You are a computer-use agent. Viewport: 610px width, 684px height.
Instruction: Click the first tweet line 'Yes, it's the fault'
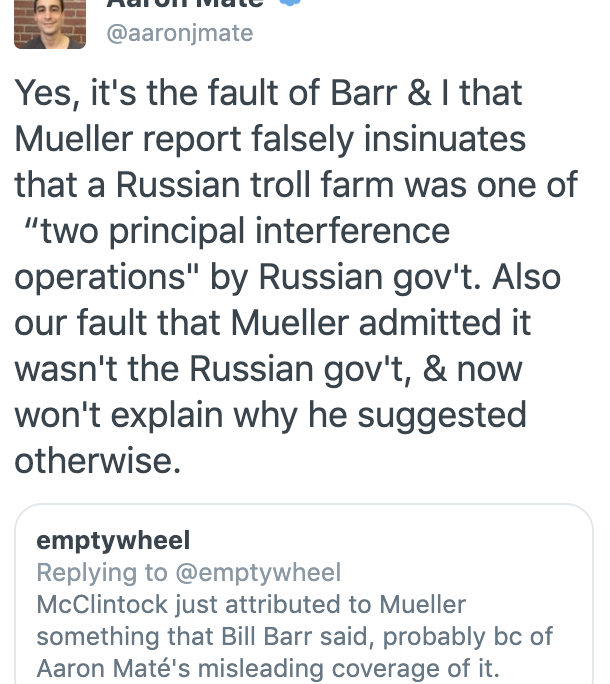[x=268, y=93]
